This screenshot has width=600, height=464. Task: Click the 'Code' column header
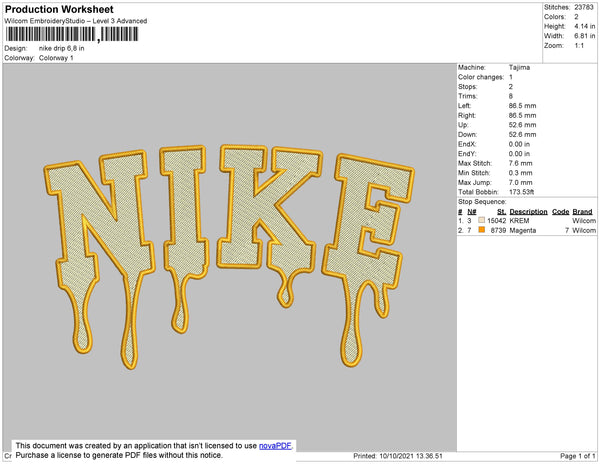coord(561,212)
